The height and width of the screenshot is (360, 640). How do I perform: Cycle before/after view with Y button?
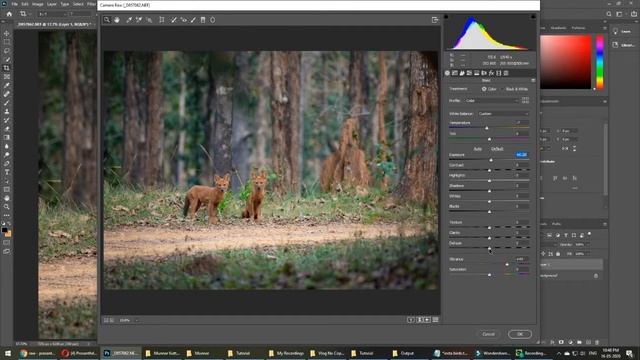[411, 320]
